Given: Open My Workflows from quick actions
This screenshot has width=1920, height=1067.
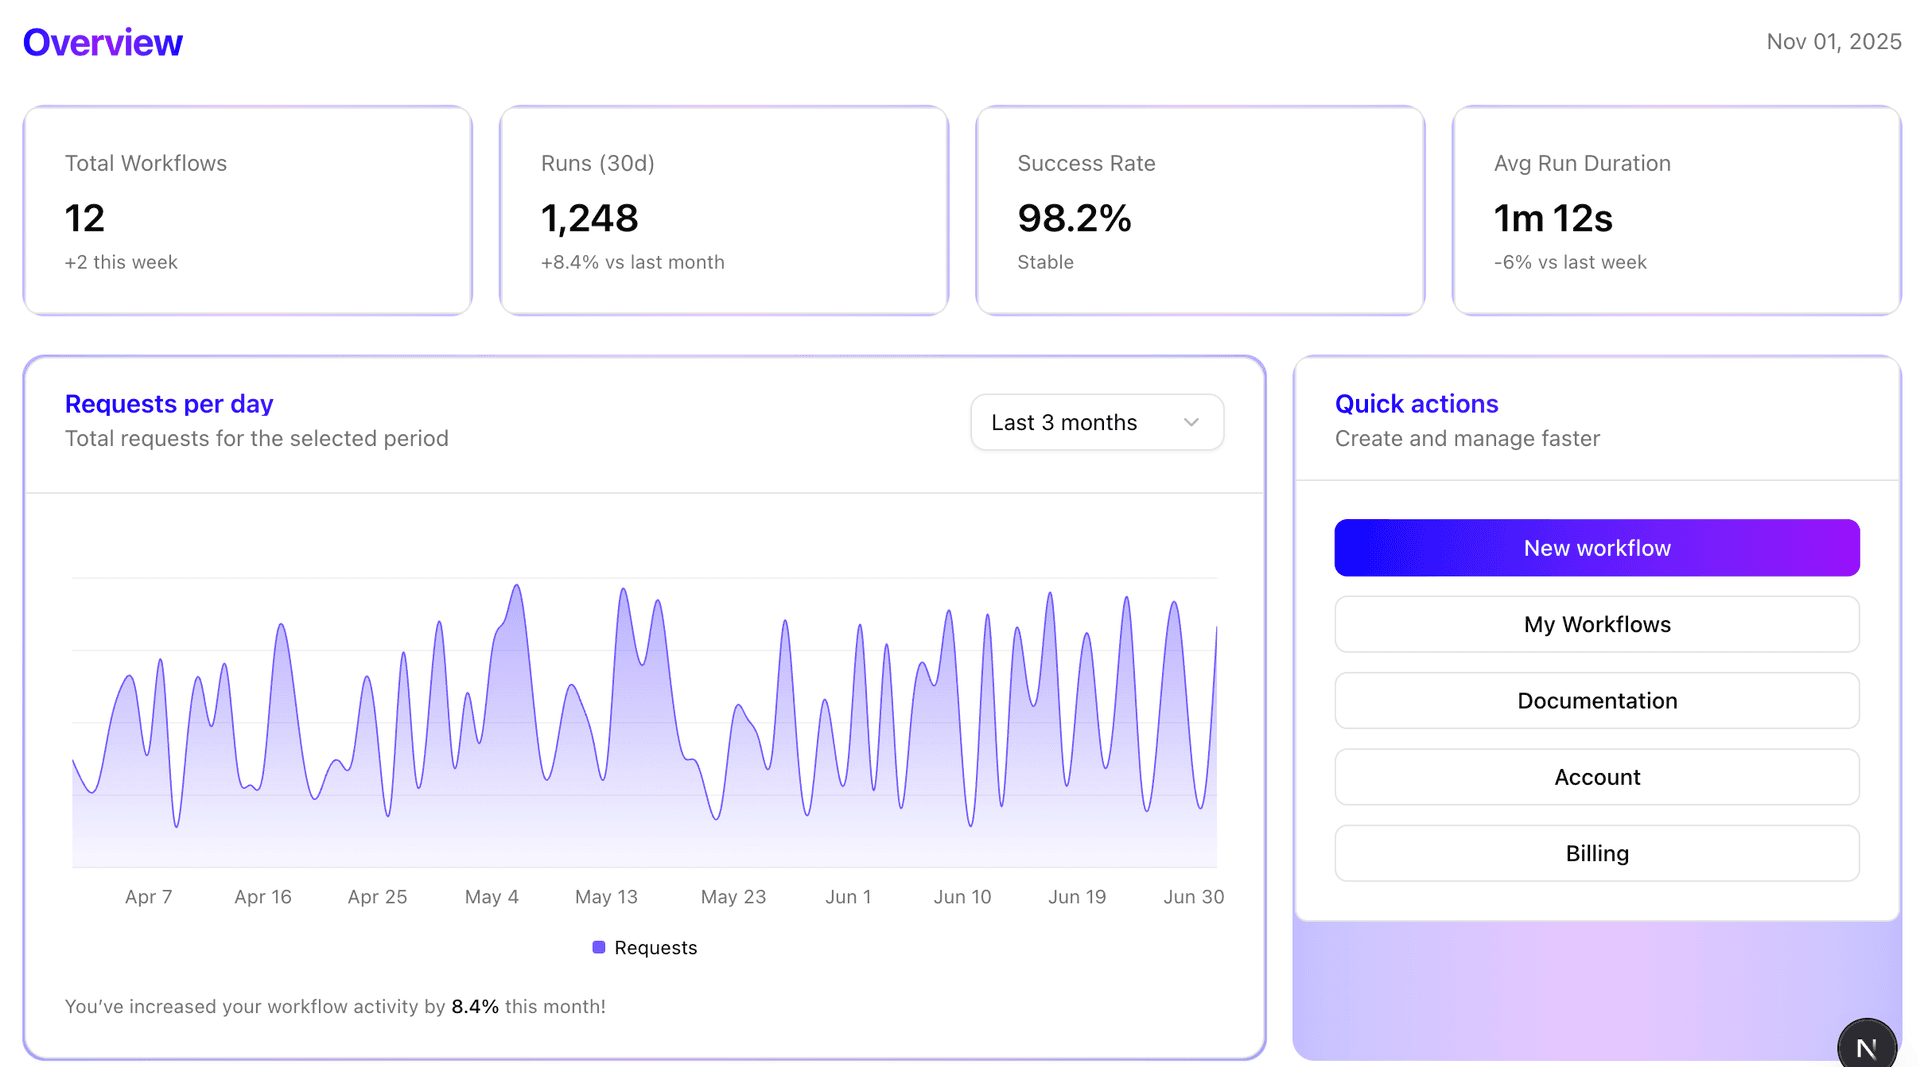Looking at the screenshot, I should (x=1596, y=624).
